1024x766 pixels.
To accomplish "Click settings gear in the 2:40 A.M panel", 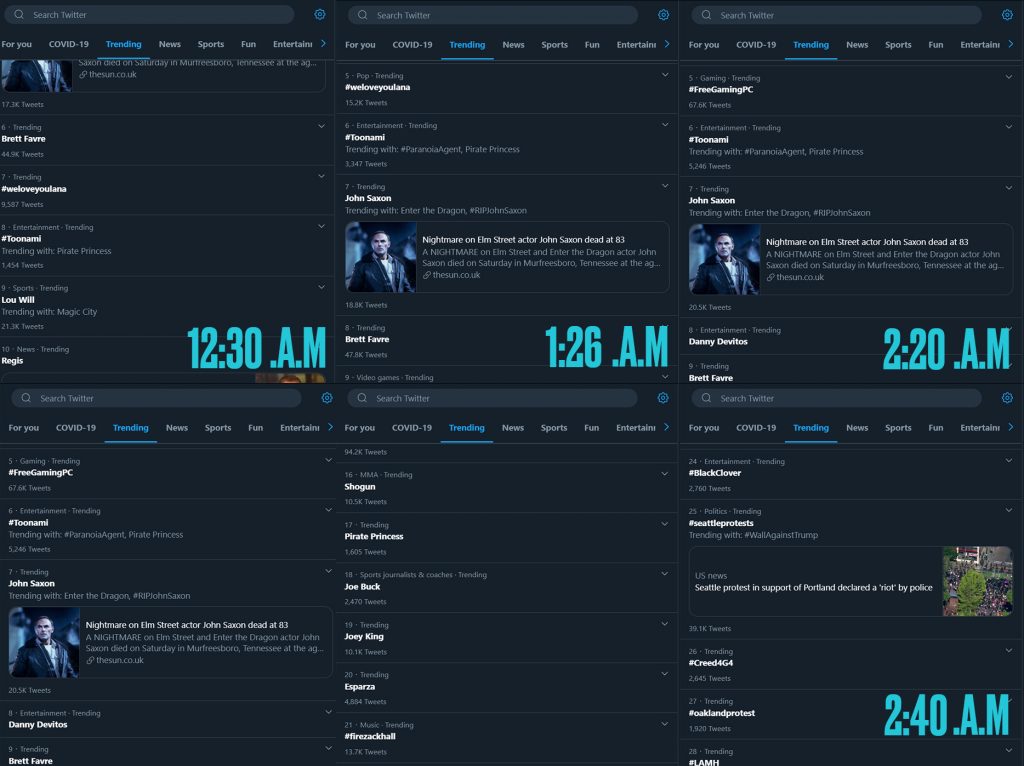I will coord(1007,398).
